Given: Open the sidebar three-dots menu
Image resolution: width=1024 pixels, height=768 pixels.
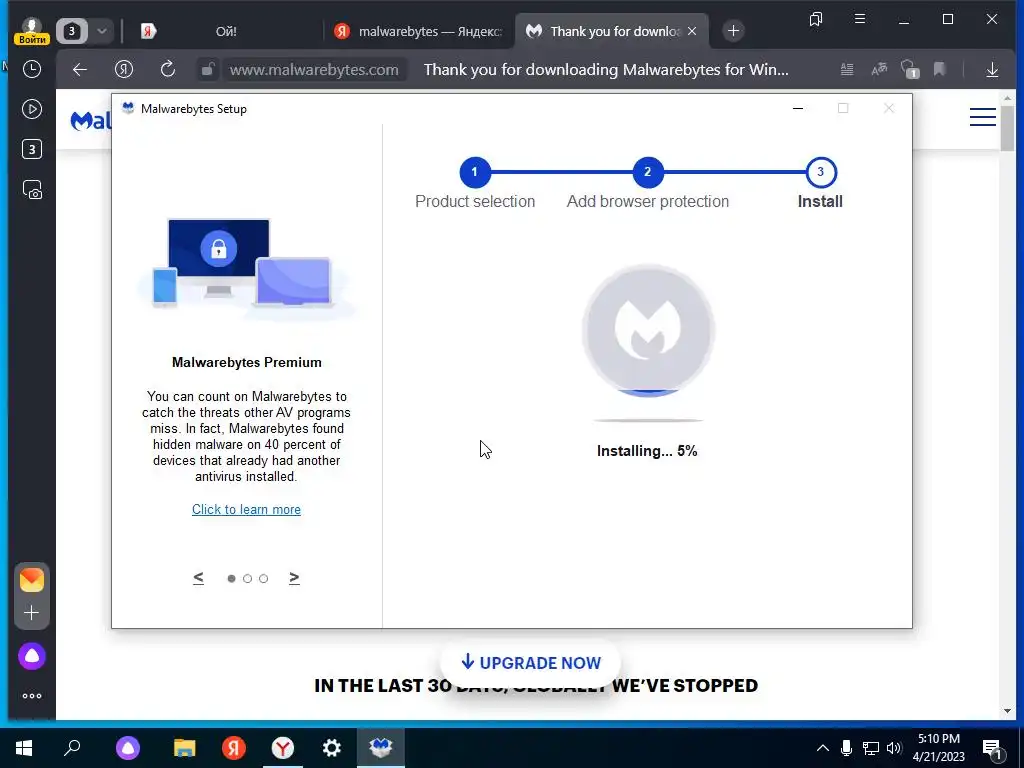Looking at the screenshot, I should click(x=31, y=696).
